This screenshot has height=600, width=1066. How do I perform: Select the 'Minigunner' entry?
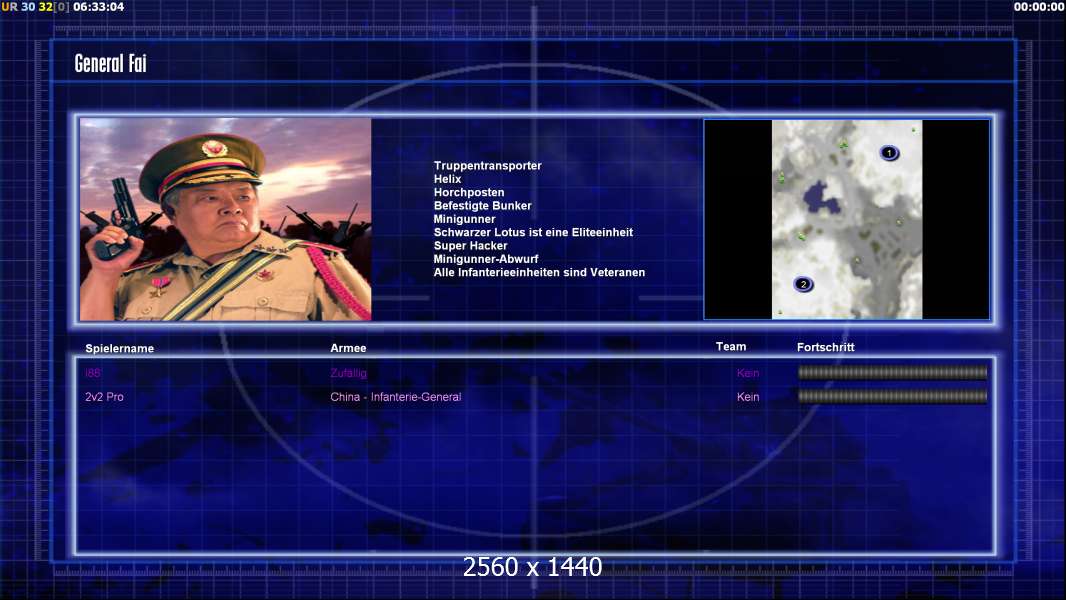coord(464,219)
